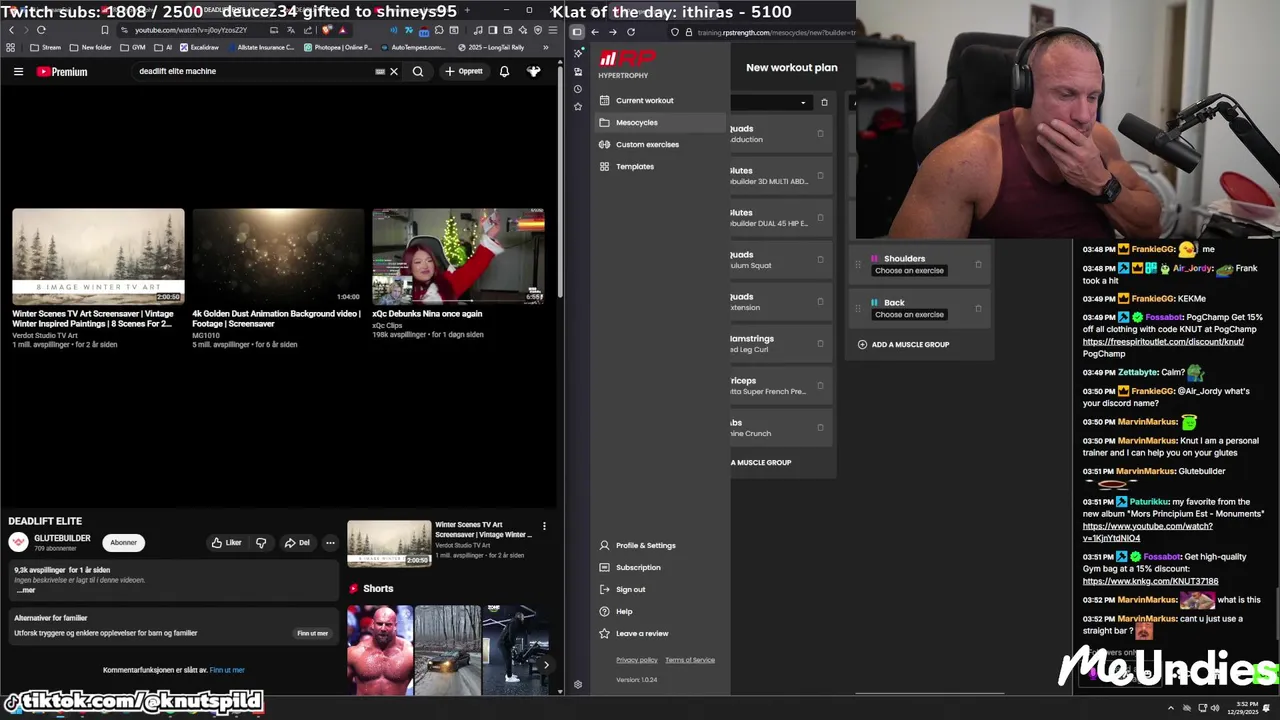1280x720 pixels.
Task: Open freespiritoutlet discount link in chat
Action: pyautogui.click(x=1163, y=341)
